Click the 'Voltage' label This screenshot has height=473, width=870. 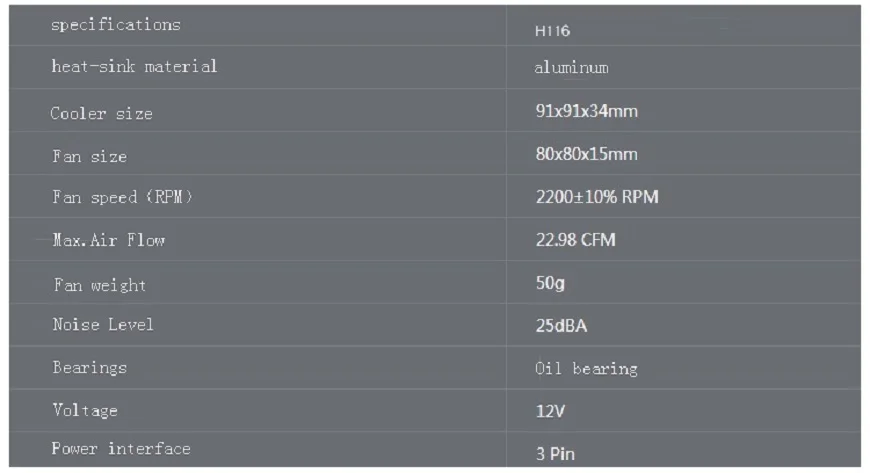[85, 410]
